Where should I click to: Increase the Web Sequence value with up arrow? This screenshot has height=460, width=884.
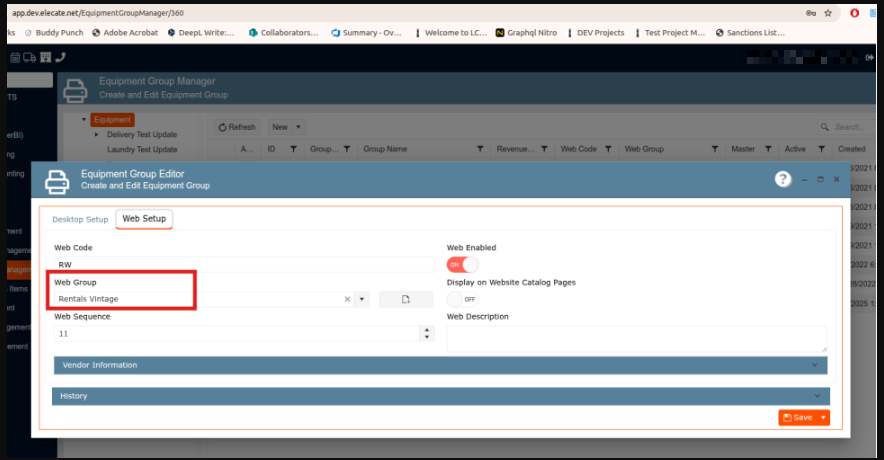429,330
